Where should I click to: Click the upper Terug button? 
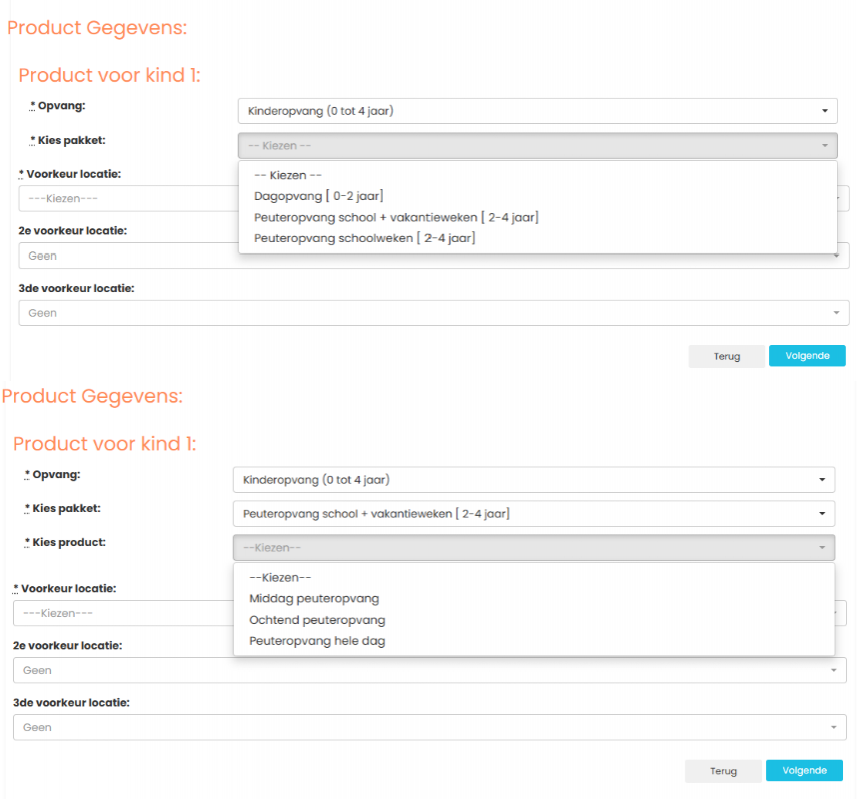click(726, 356)
